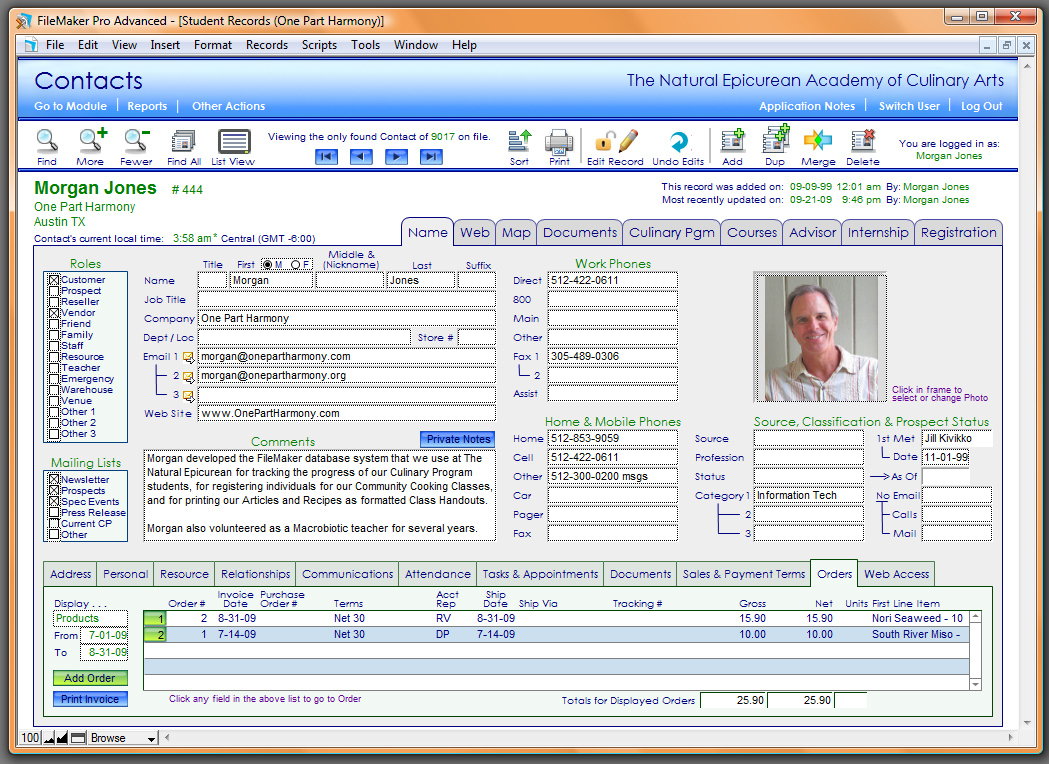
Task: Select the M gender radio button
Action: click(x=268, y=265)
